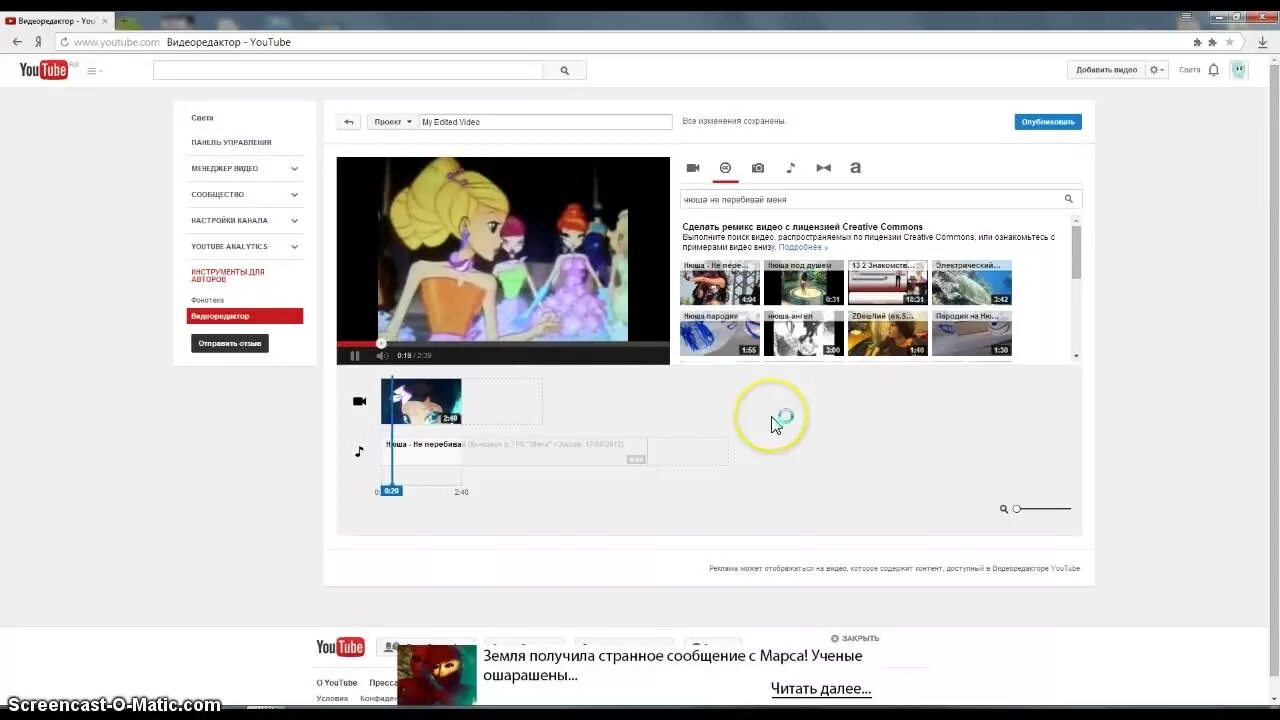The image size is (1280, 720).
Task: Open ИНСТРУМЕНТЫ ДЛЯ АВТОРОВ in the sidebar
Action: tap(228, 275)
